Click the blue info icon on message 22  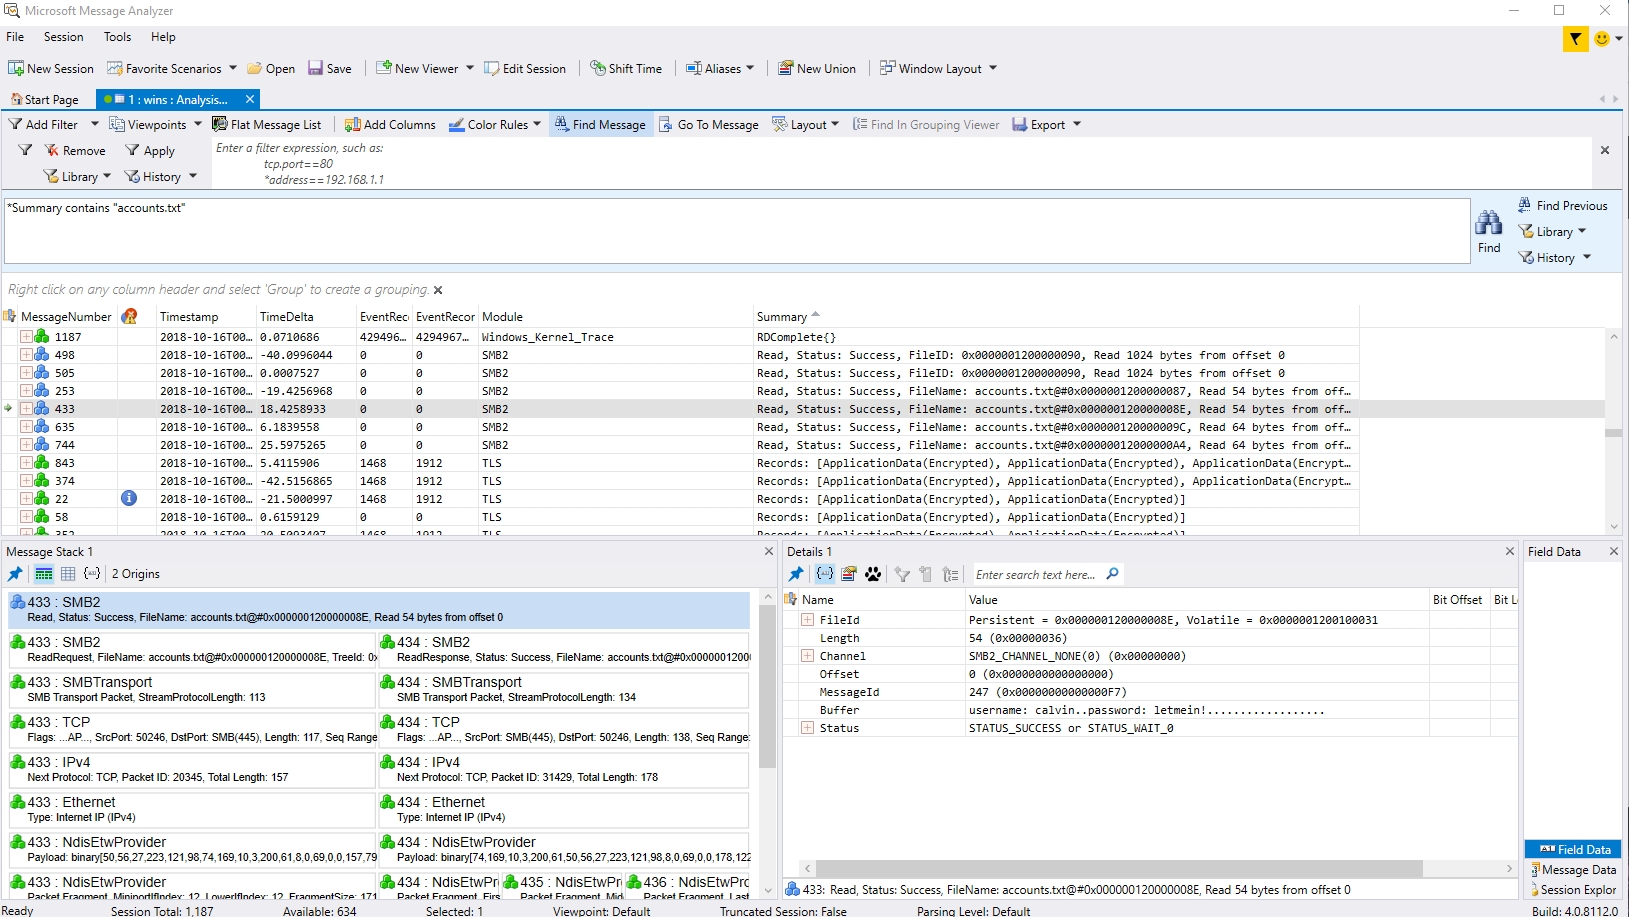pyautogui.click(x=129, y=498)
